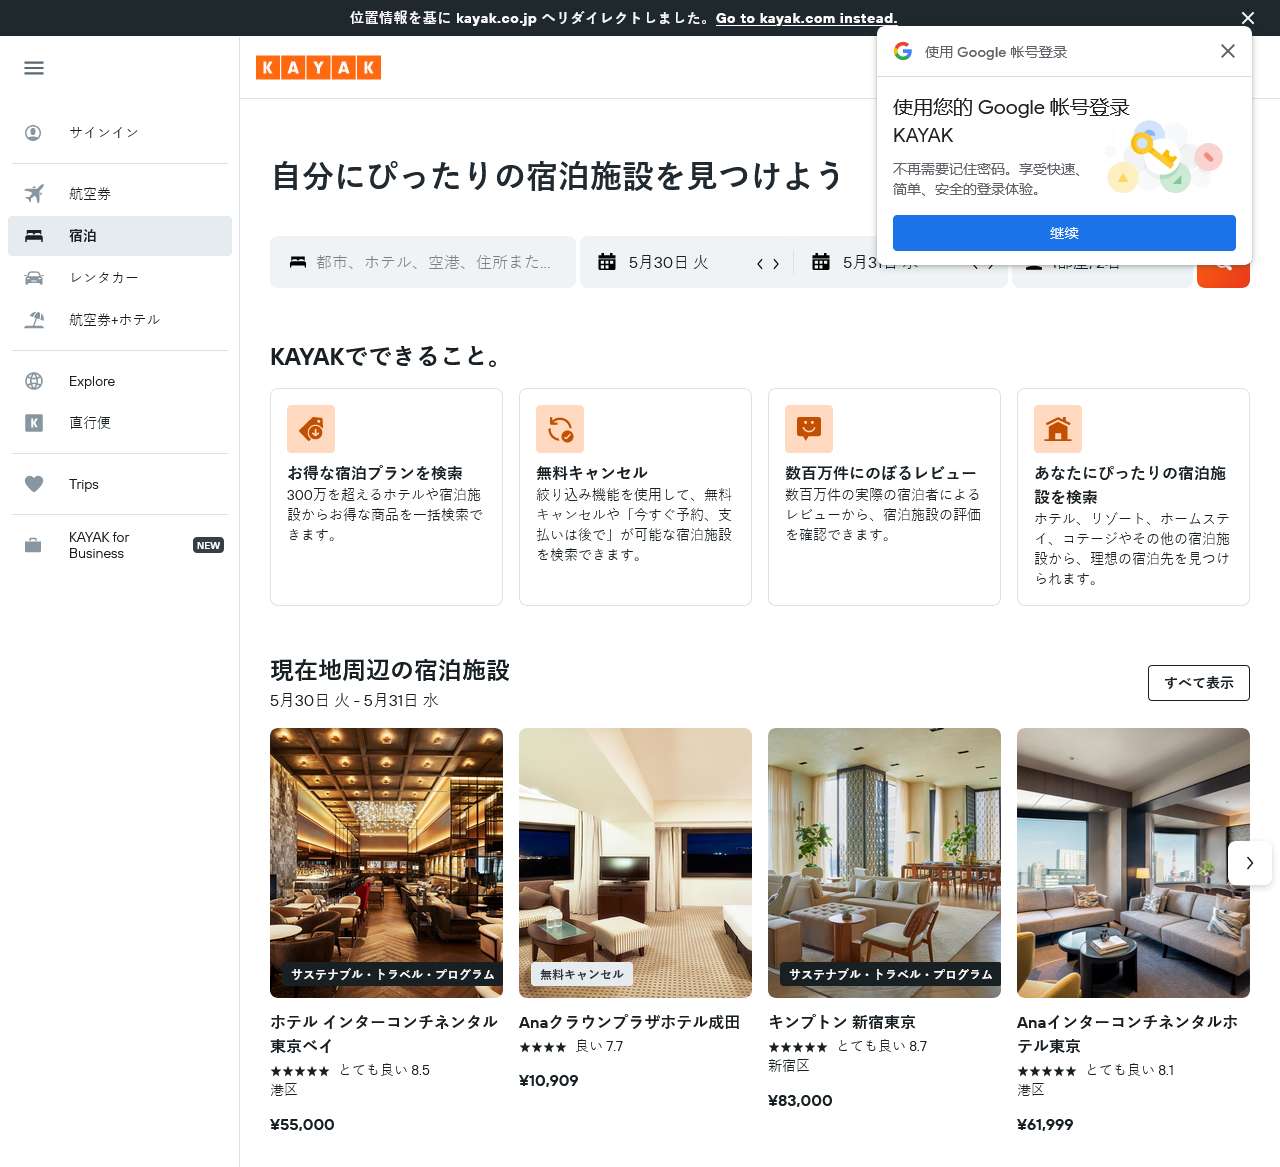Click the 無料キャンセル free cancellation icon

560,429
